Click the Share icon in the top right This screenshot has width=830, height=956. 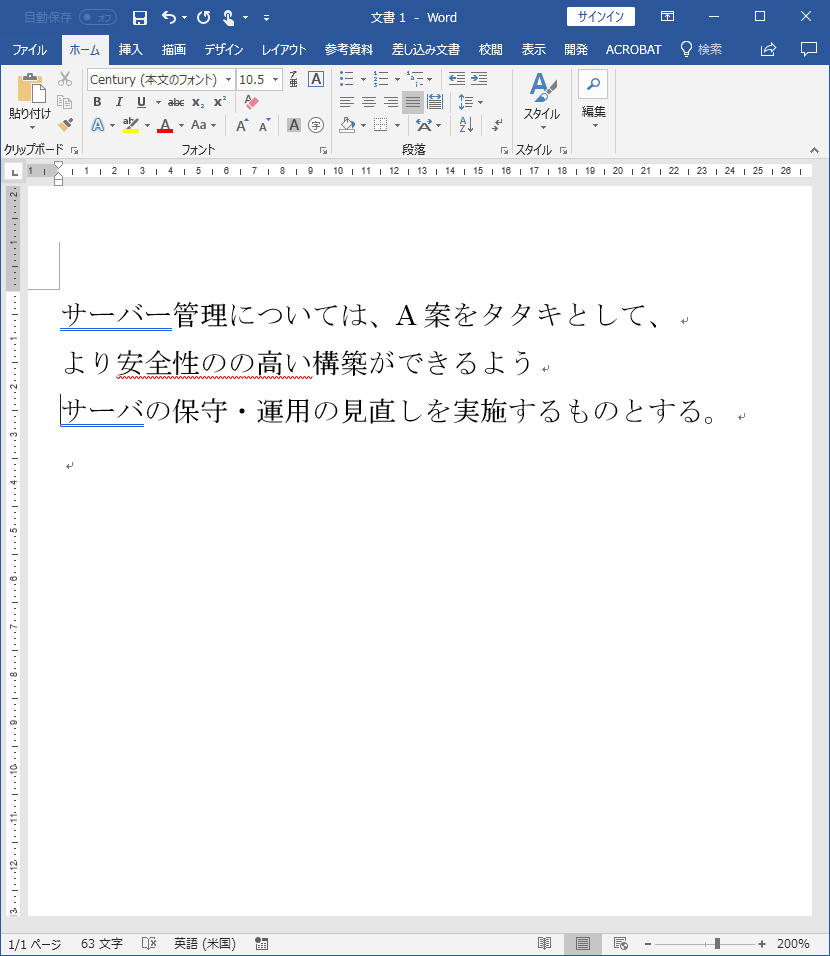[768, 49]
